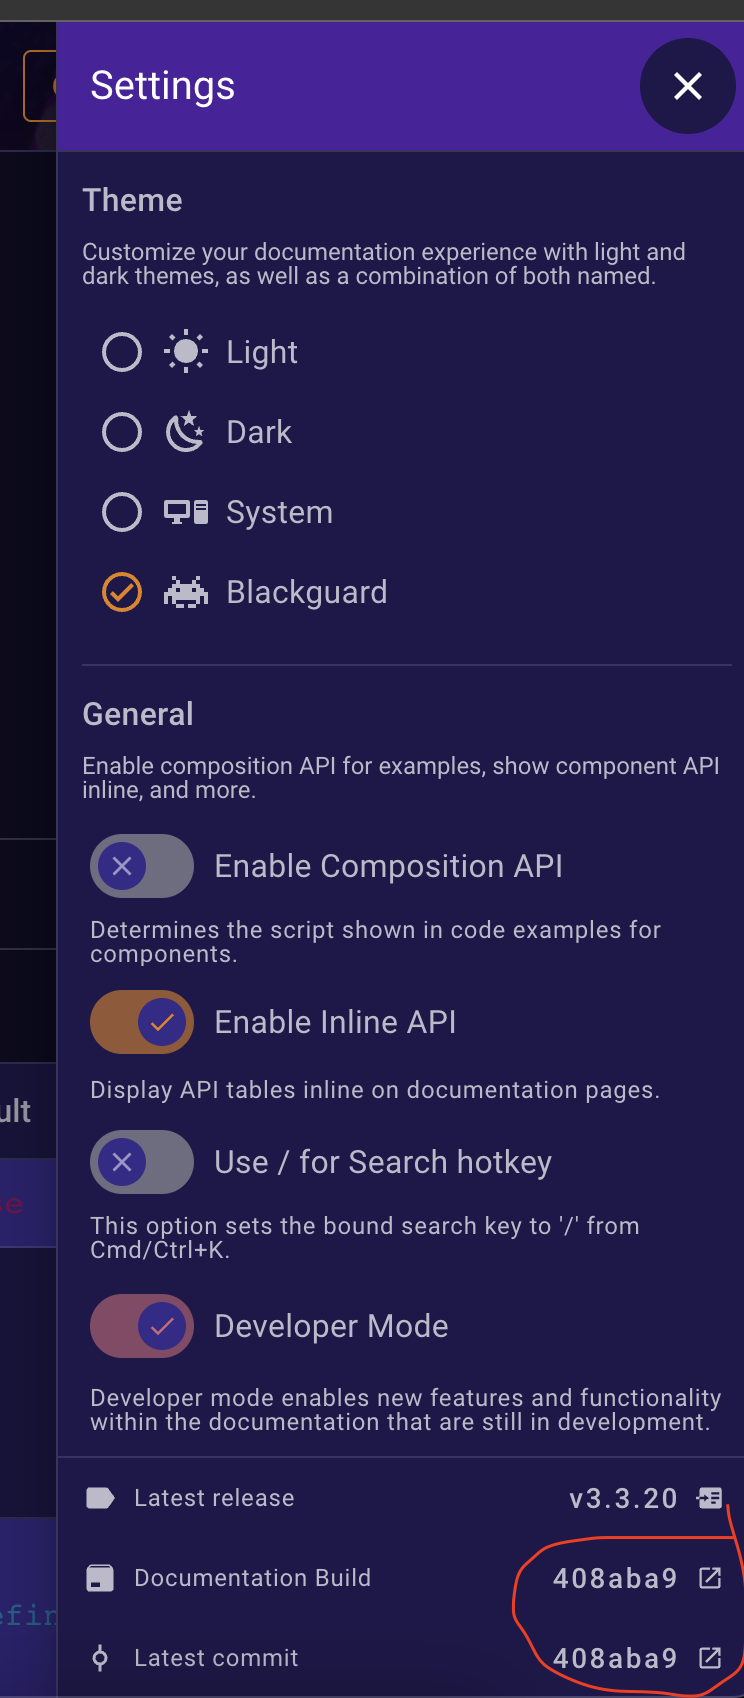The image size is (744, 1698).
Task: Click the tag icon beside Latest release
Action: [x=100, y=1497]
